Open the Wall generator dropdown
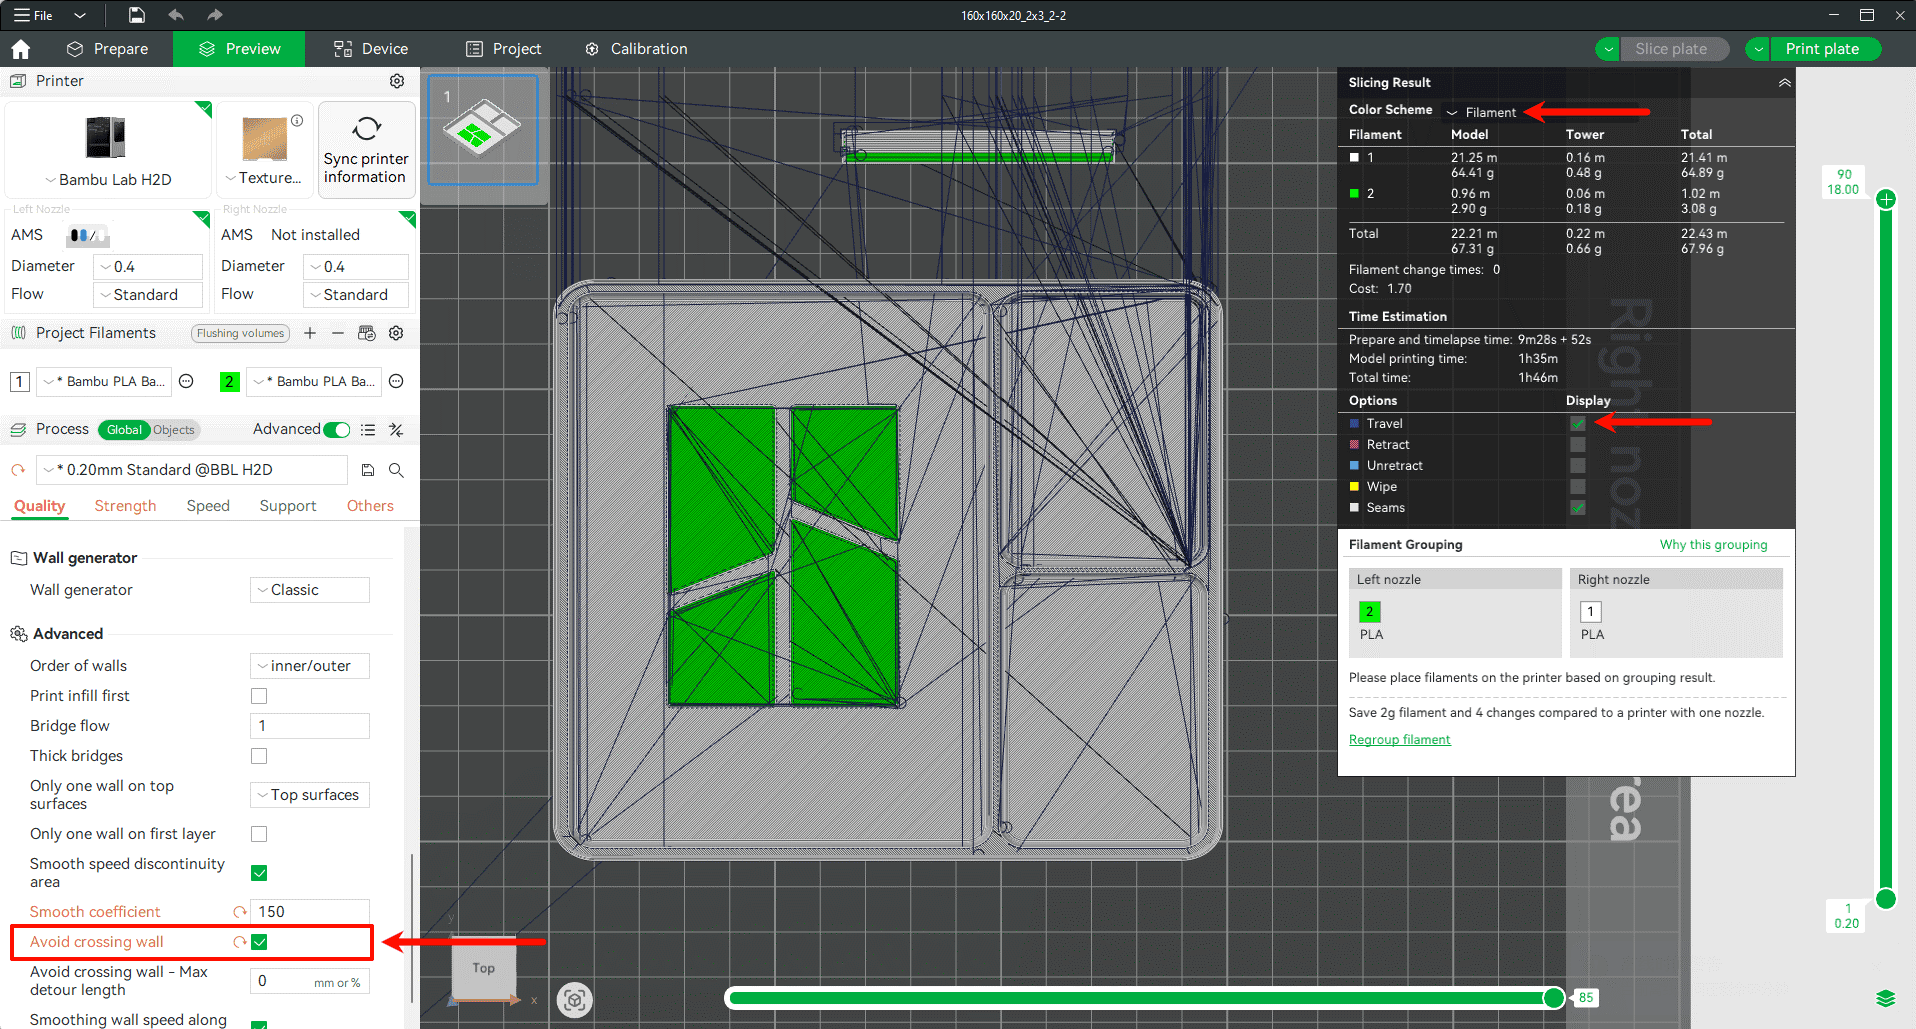Viewport: 1916px width, 1029px height. tap(309, 590)
